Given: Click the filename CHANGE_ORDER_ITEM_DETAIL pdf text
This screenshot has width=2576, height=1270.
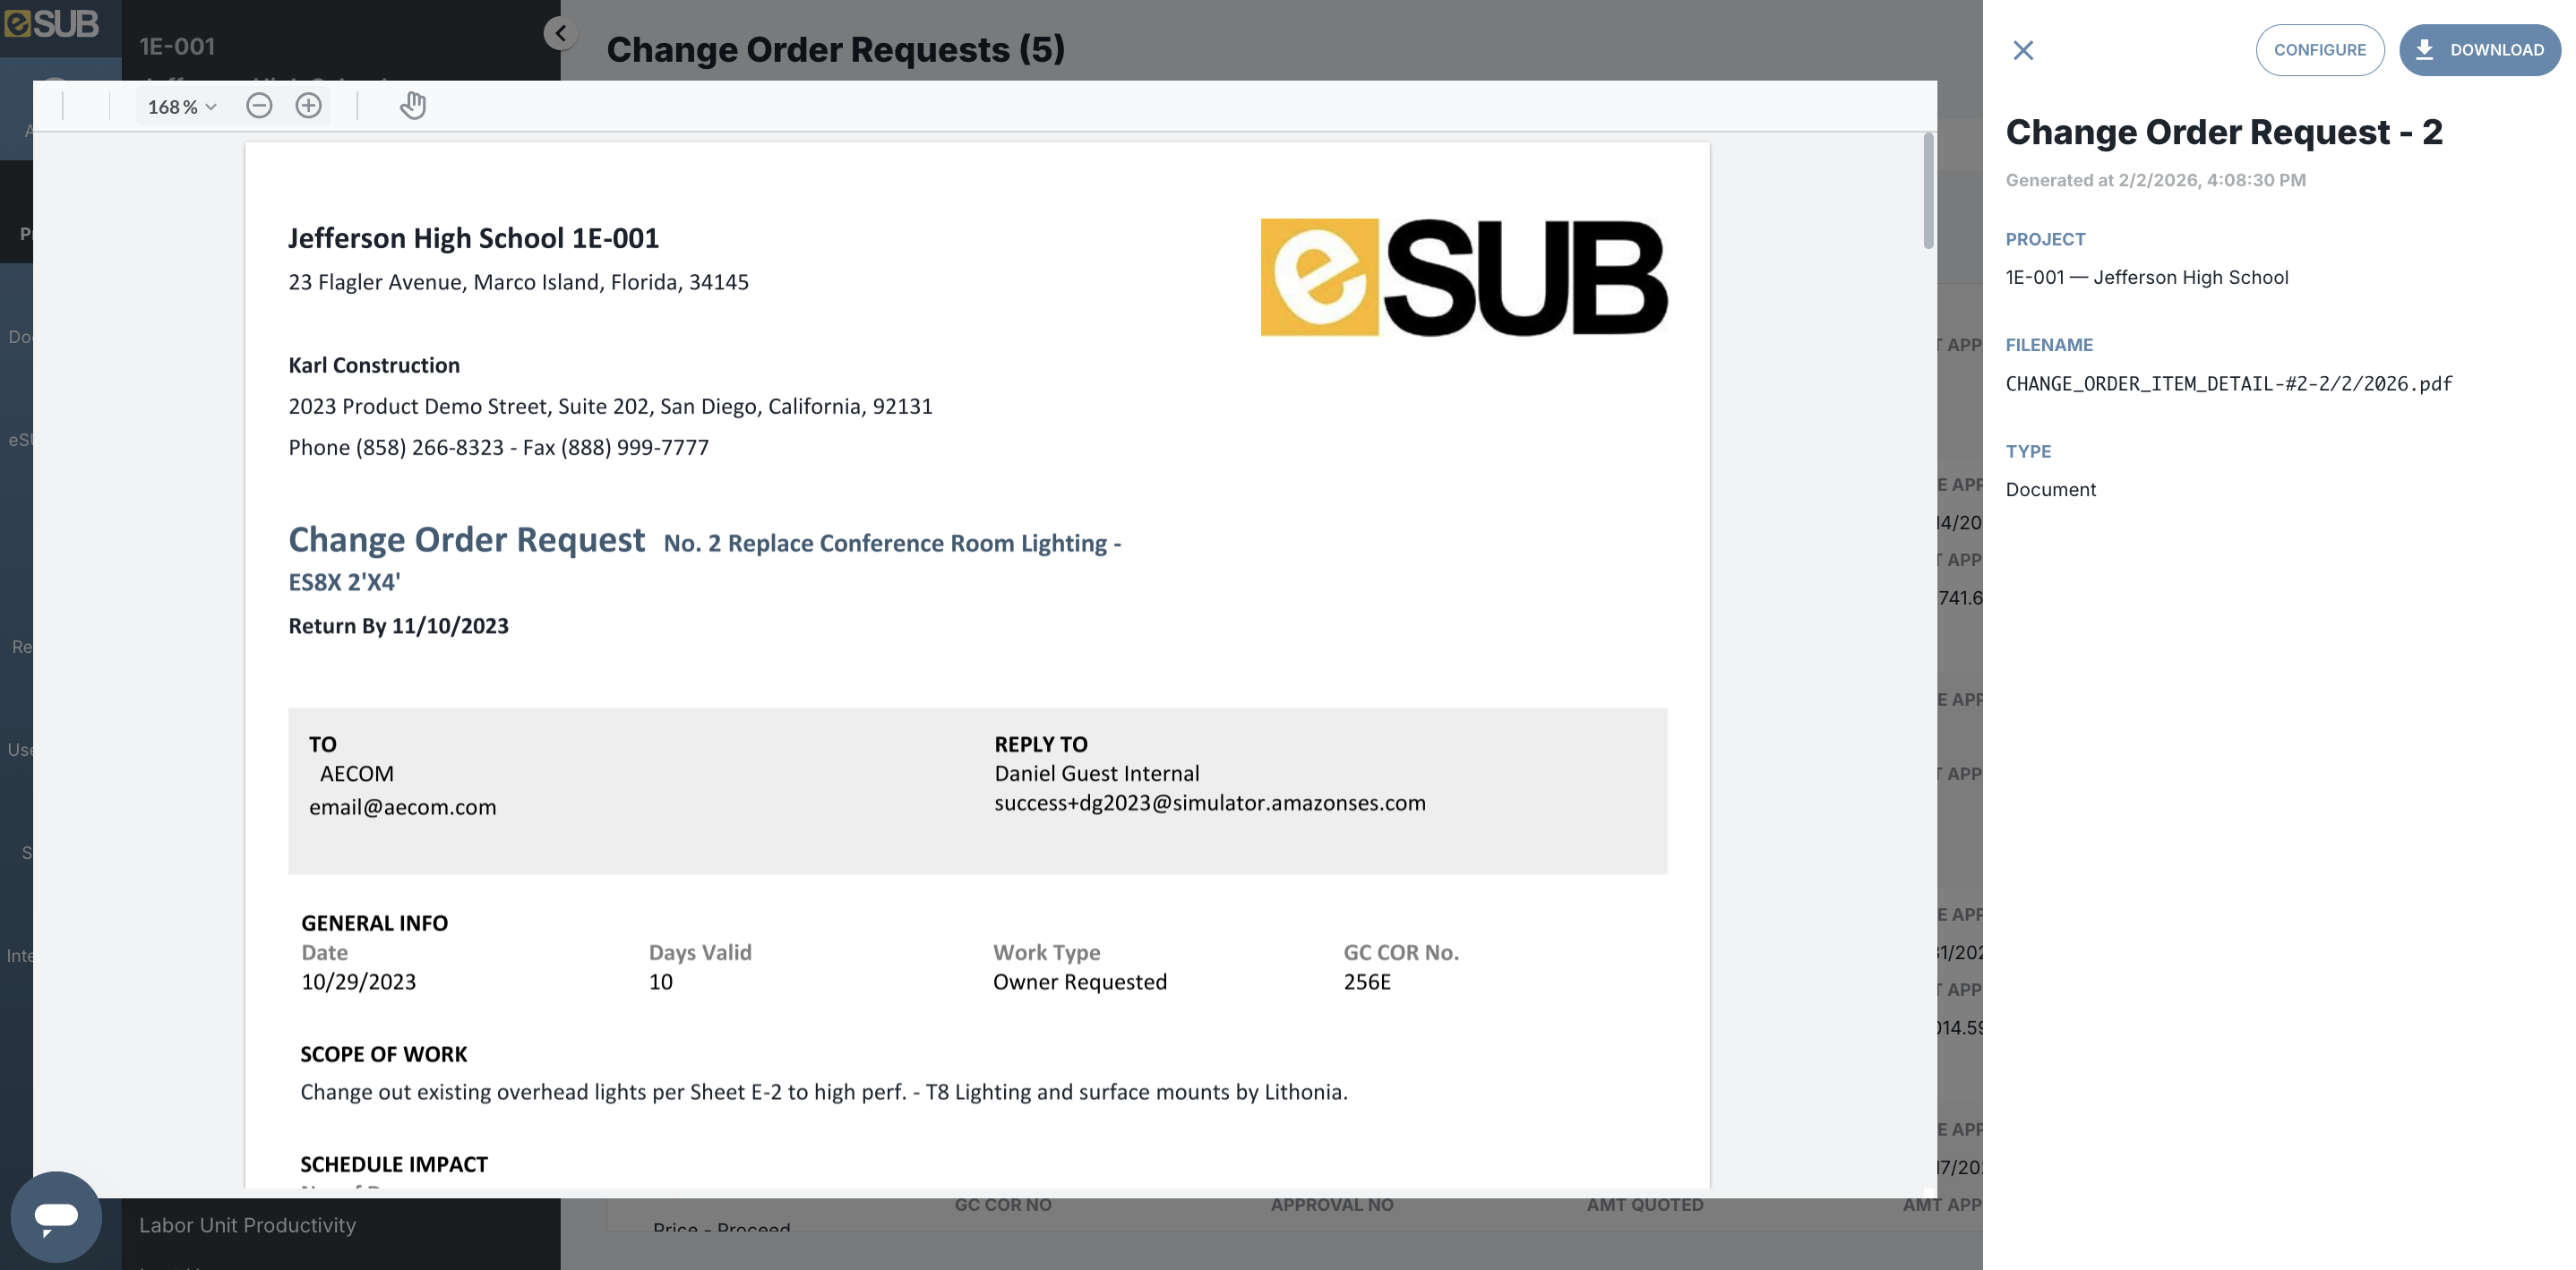Looking at the screenshot, I should (2229, 384).
